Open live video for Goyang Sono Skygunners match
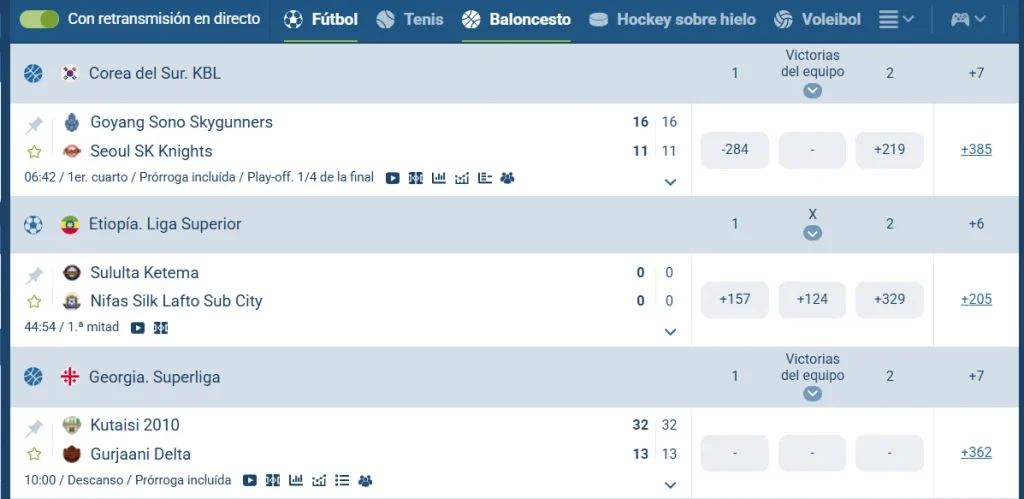 click(392, 178)
